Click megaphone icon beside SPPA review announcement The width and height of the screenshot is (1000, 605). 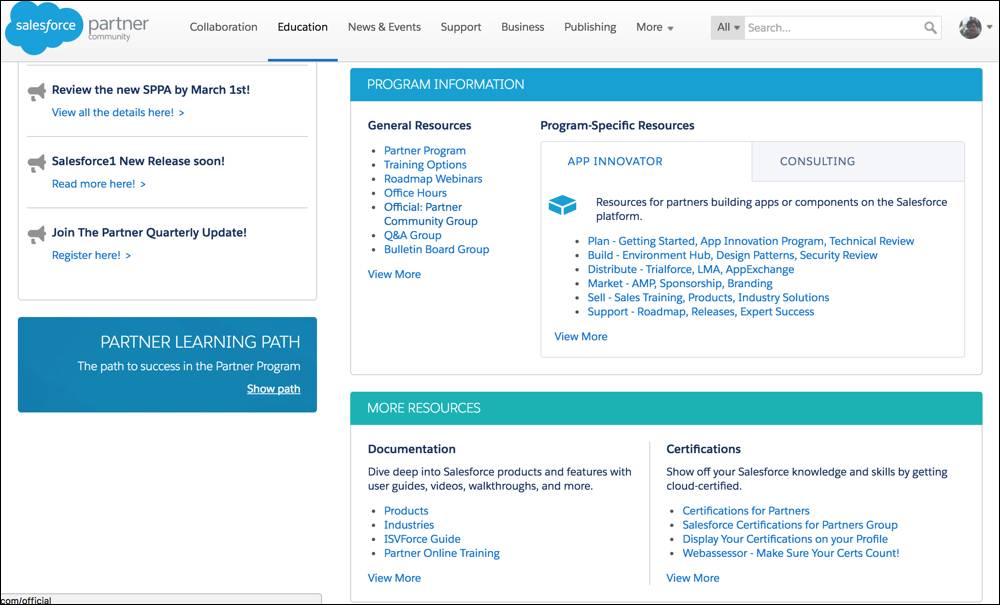coord(37,92)
